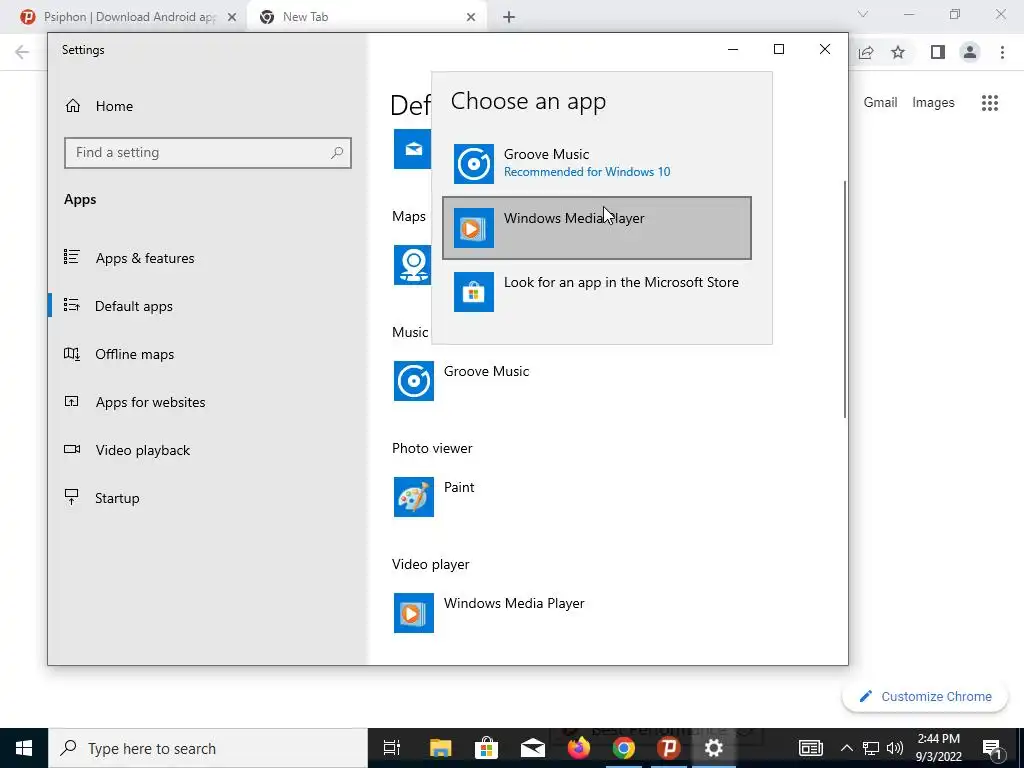Click Recommended for Windows 10 text
1024x768 pixels.
point(587,172)
